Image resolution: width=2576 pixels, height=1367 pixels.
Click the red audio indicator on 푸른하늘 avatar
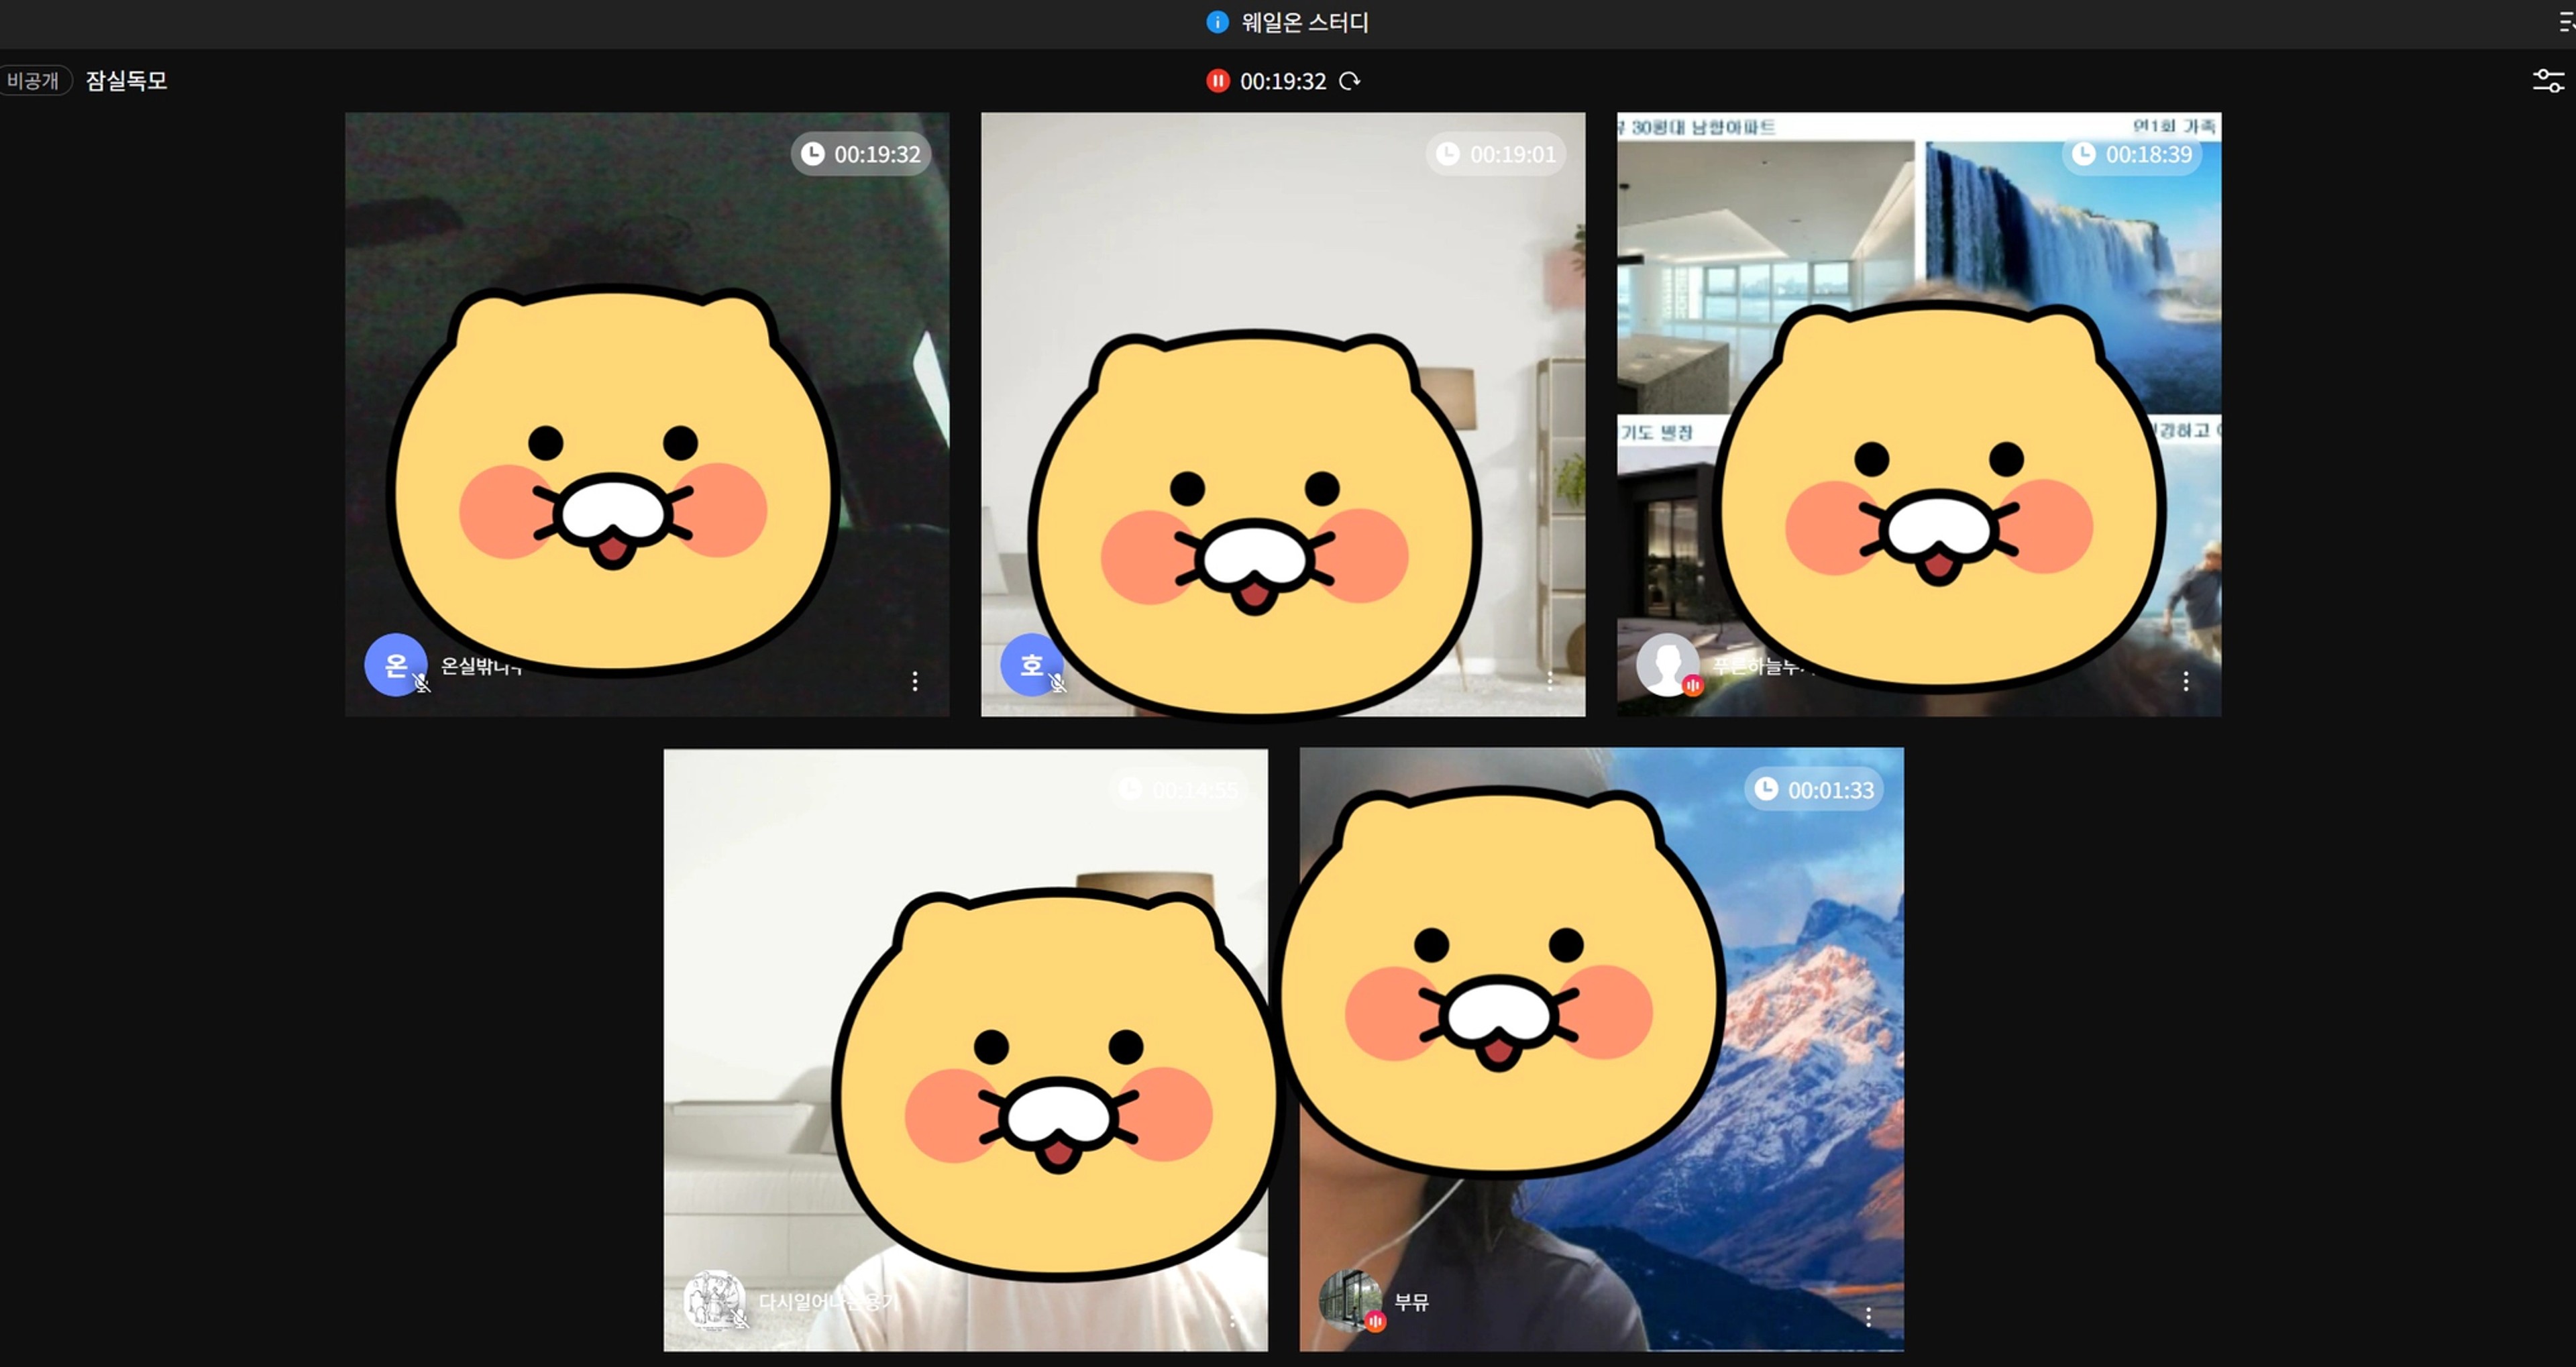click(1693, 685)
